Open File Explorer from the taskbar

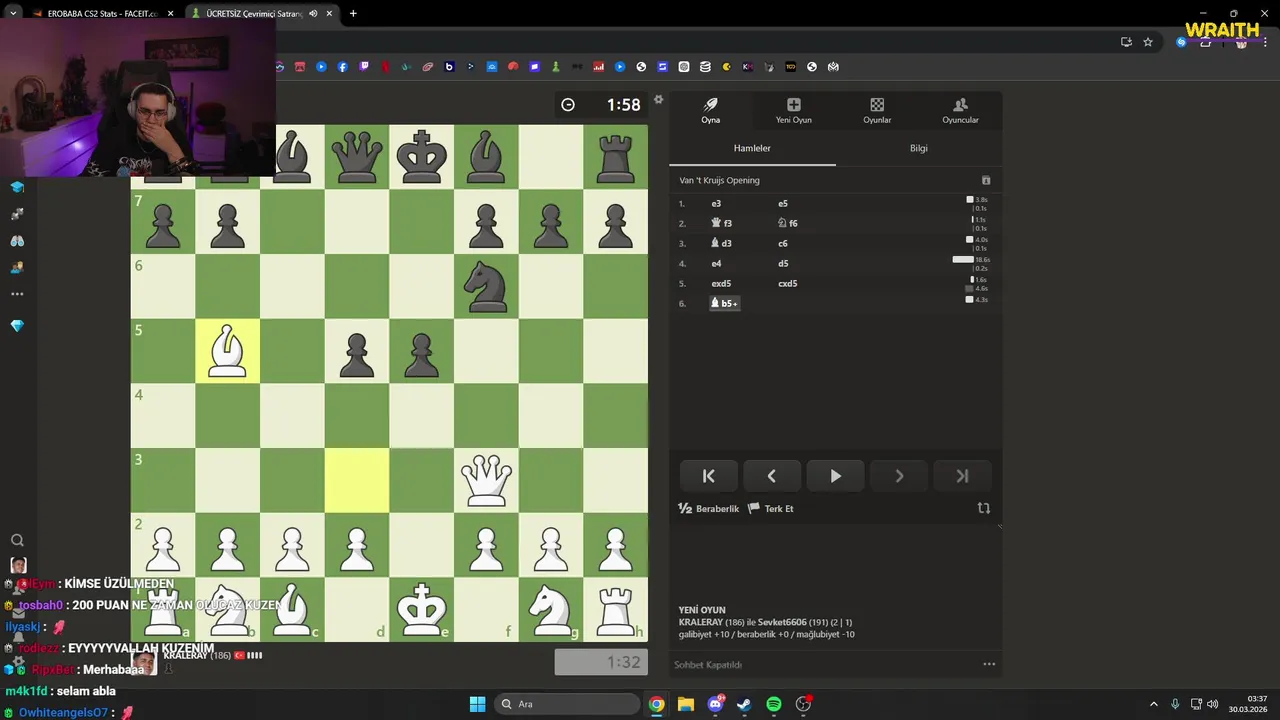click(685, 704)
